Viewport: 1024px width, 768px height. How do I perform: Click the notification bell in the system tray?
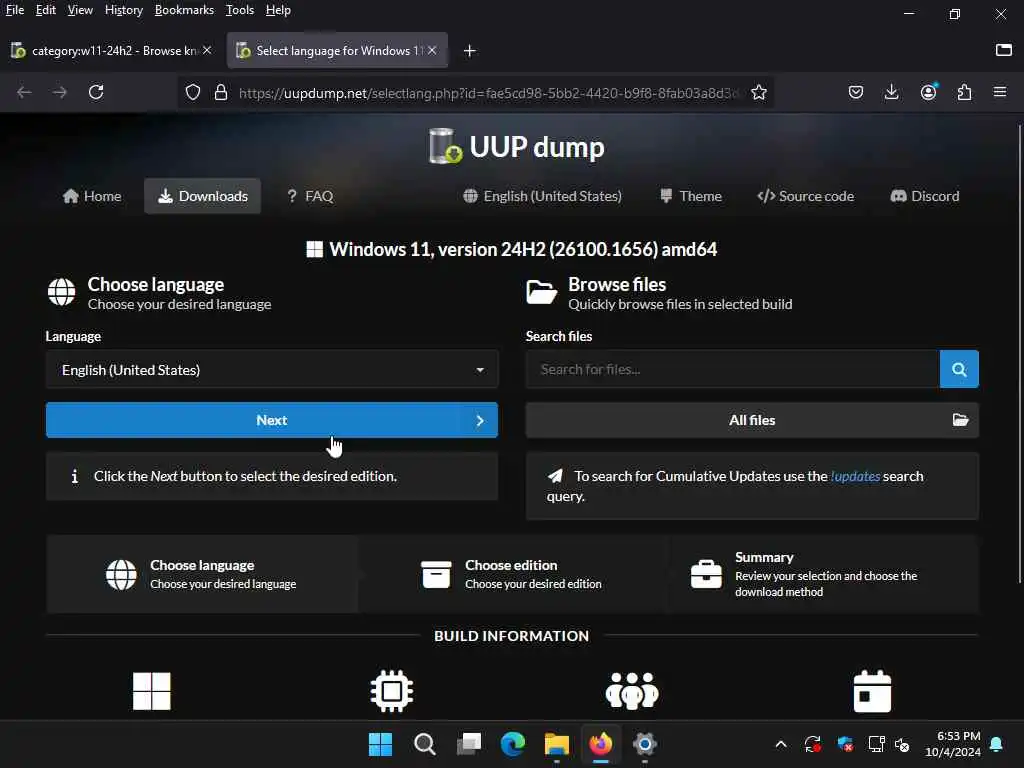tap(997, 744)
